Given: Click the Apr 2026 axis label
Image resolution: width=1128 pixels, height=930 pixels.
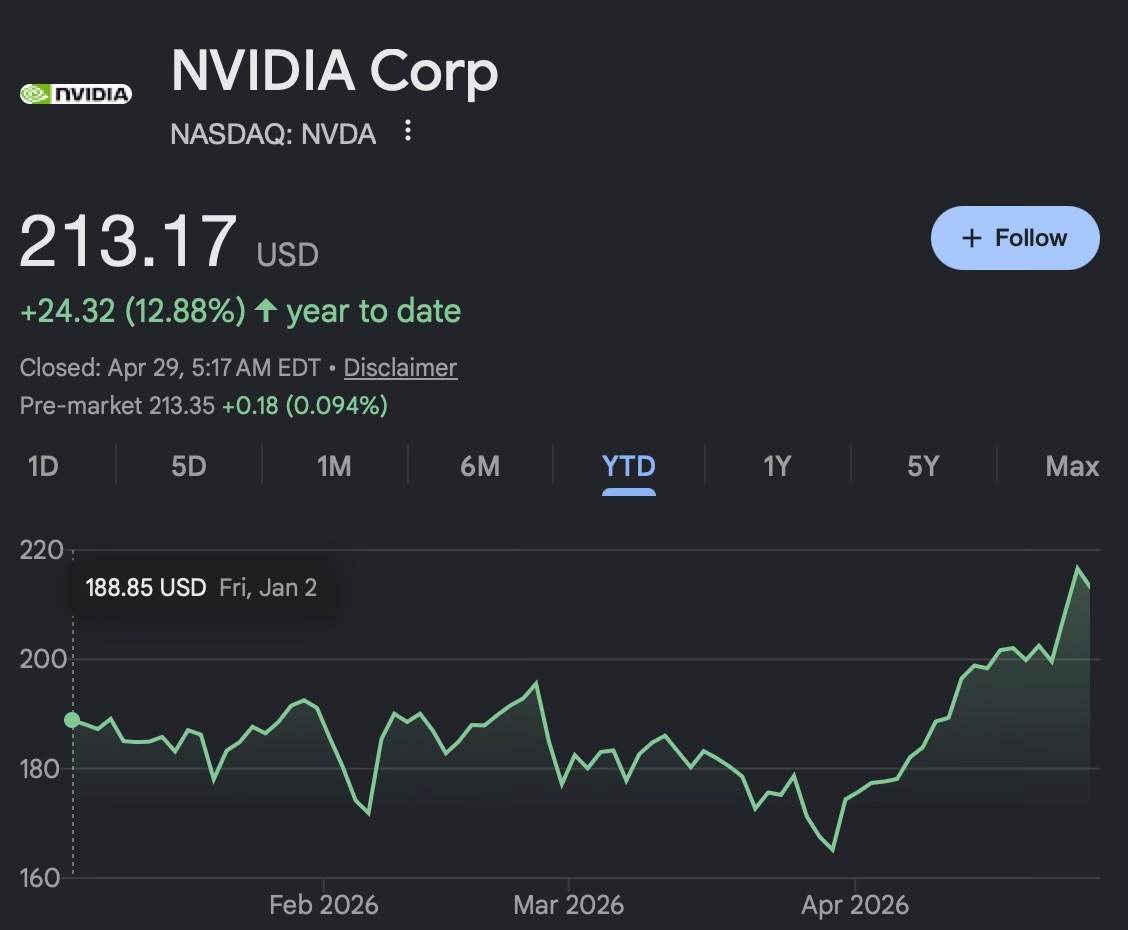Looking at the screenshot, I should click(x=854, y=906).
